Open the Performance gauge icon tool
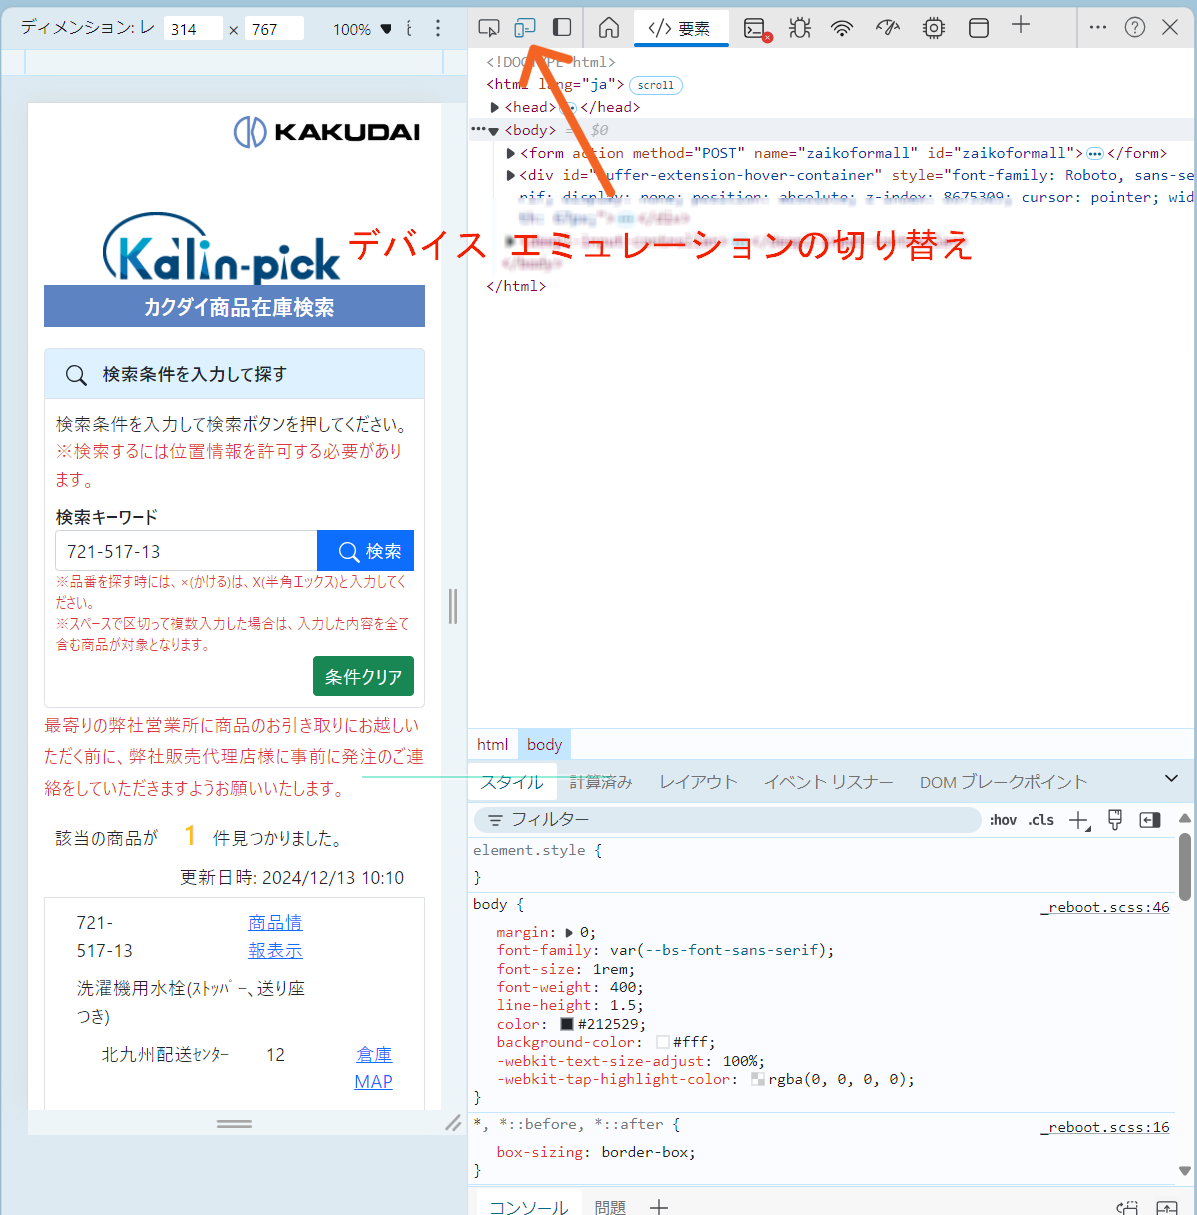Screen dimensions: 1197x1215 [888, 28]
